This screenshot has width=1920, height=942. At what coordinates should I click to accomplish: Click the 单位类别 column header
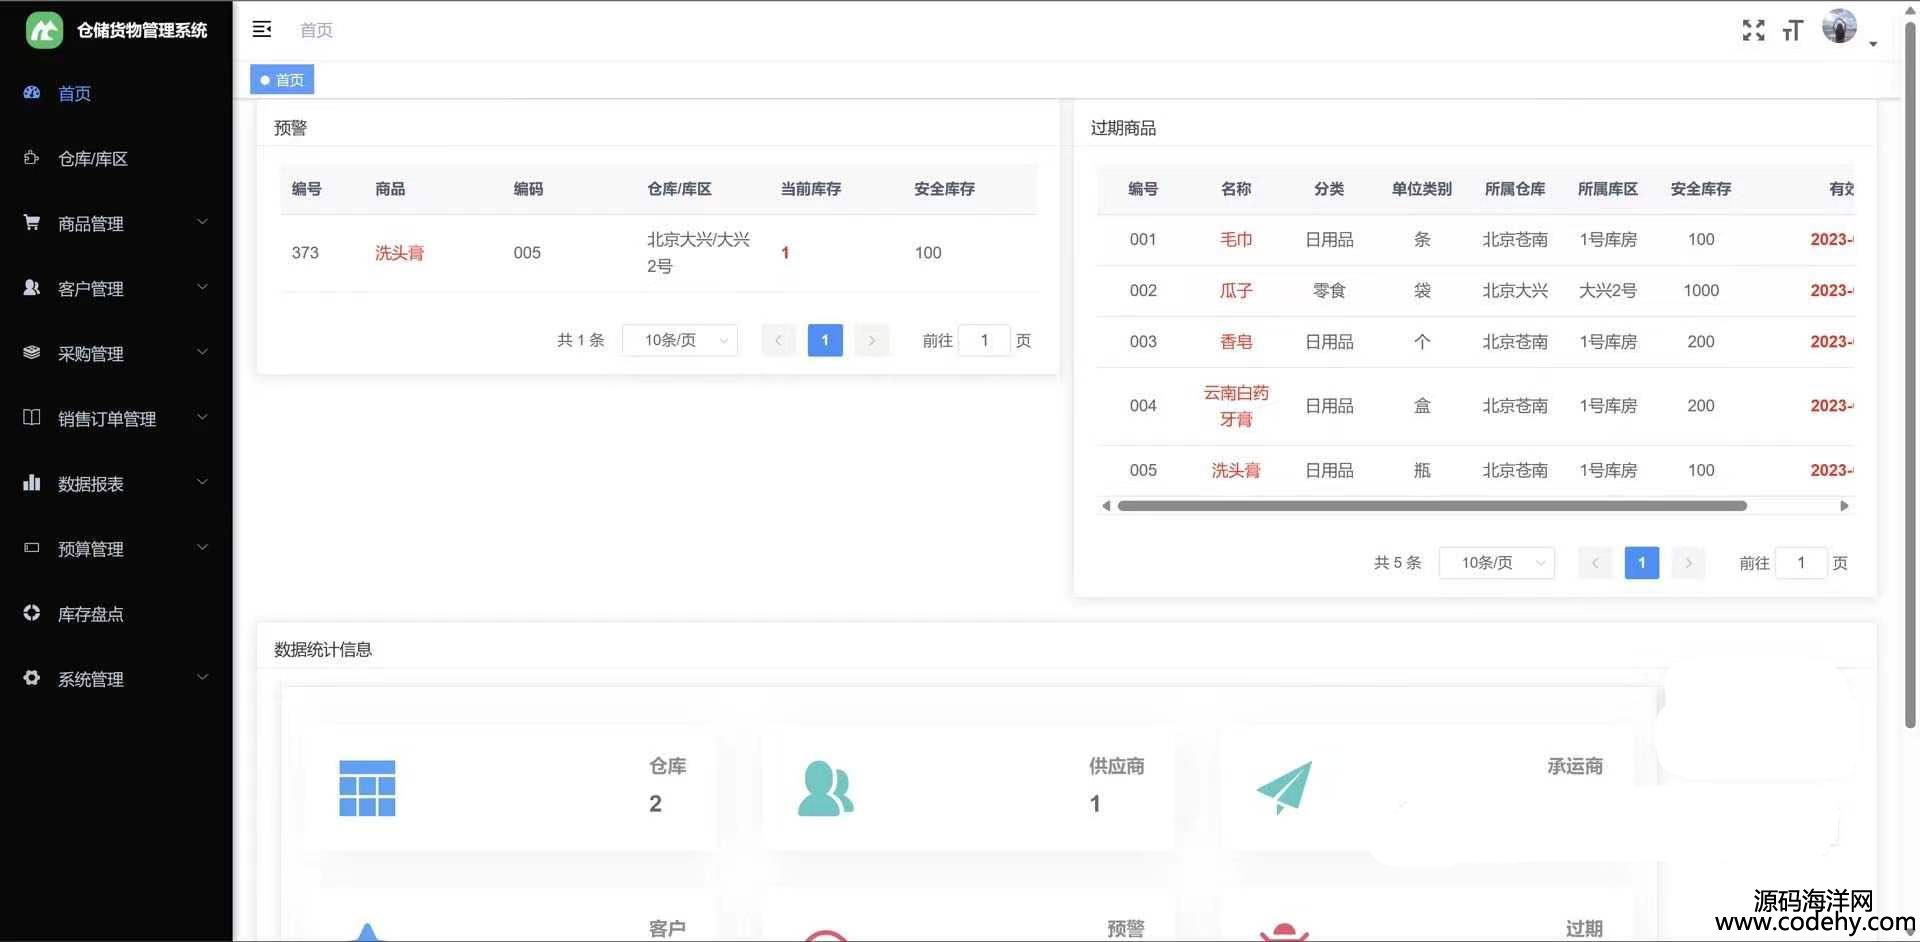1422,189
